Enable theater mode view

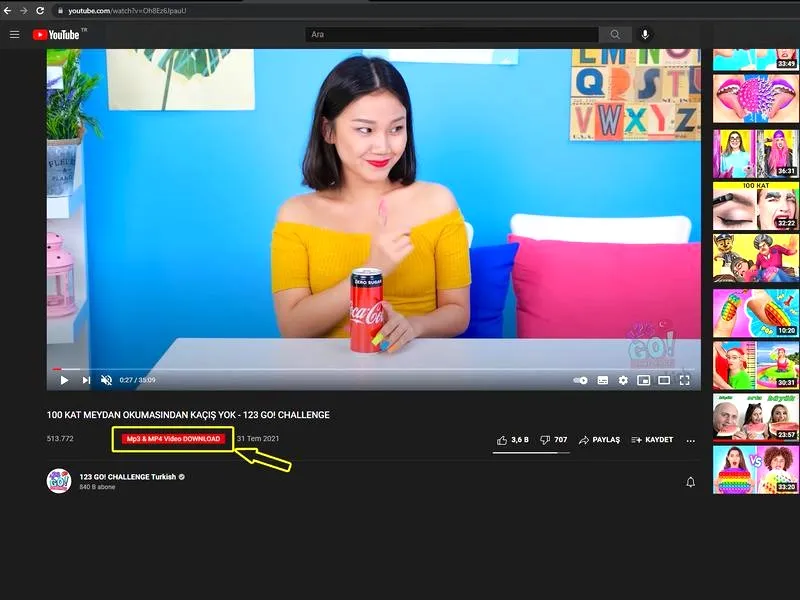coord(664,380)
